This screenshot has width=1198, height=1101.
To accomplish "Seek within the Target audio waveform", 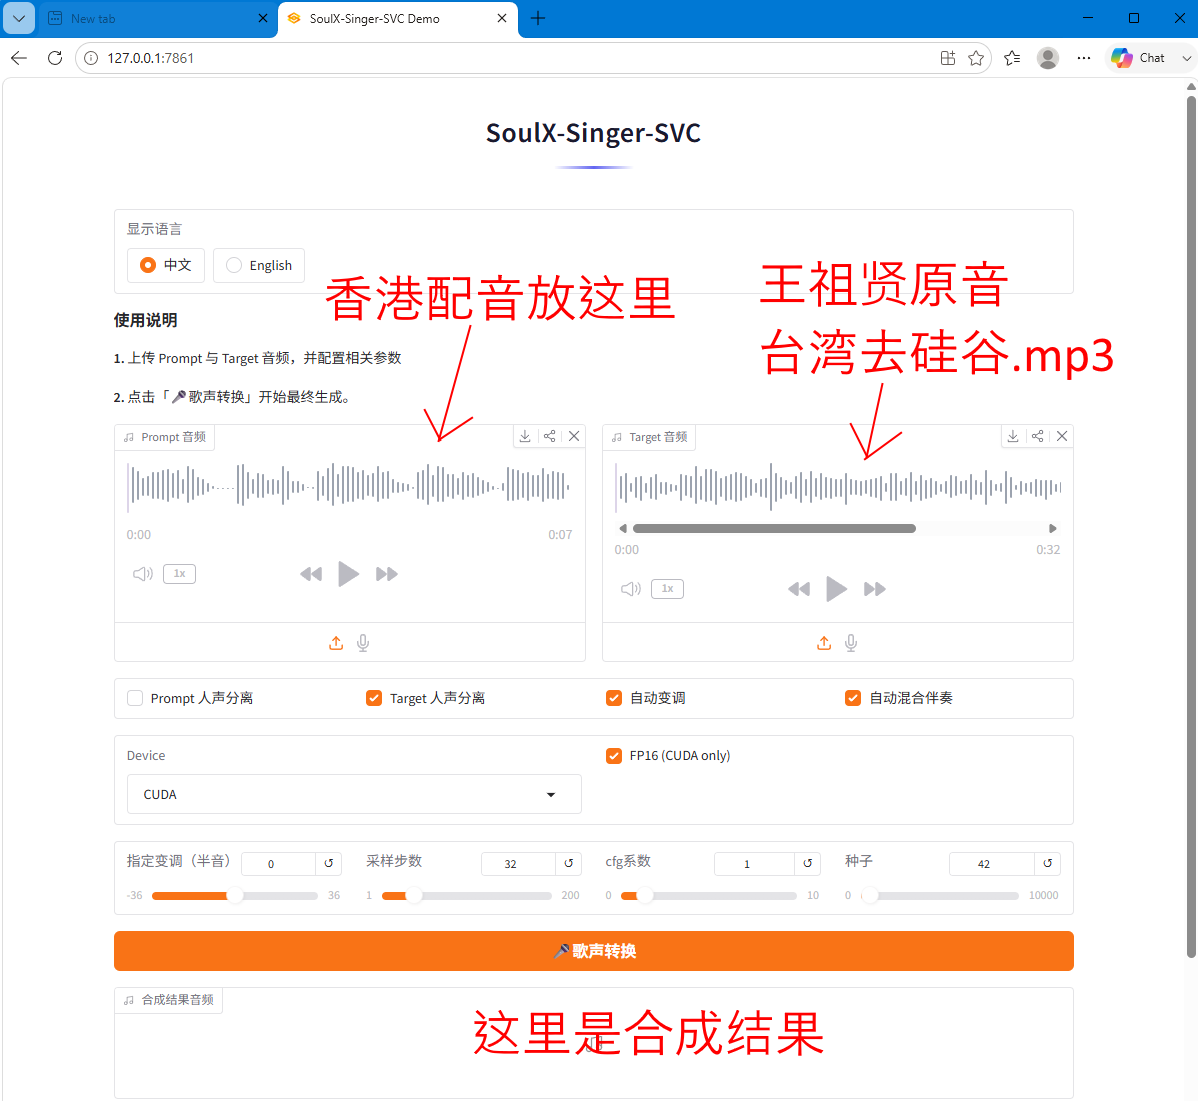I will point(838,487).
